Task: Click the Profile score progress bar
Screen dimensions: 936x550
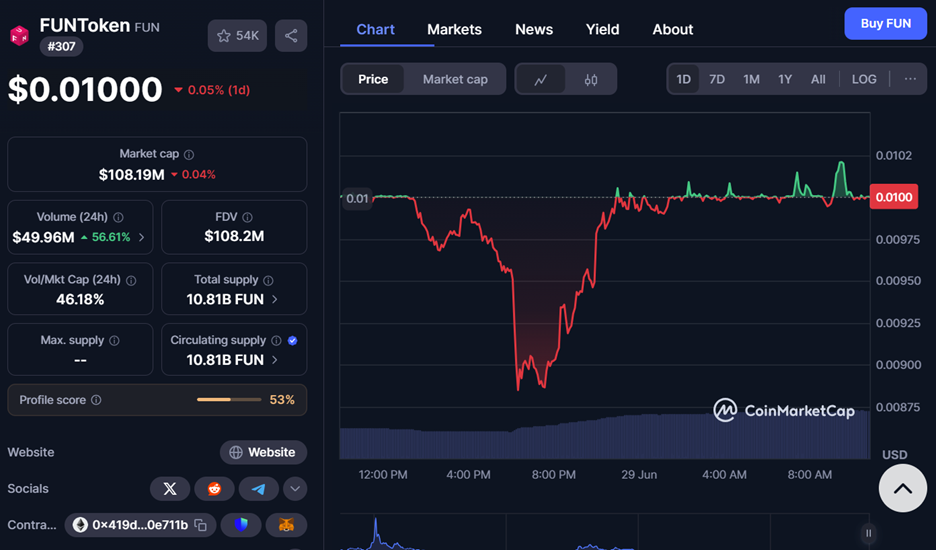Action: pyautogui.click(x=228, y=400)
